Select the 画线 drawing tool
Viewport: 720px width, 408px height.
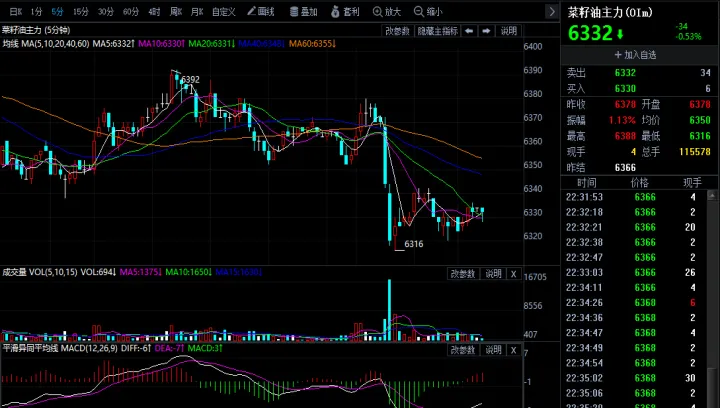point(261,12)
